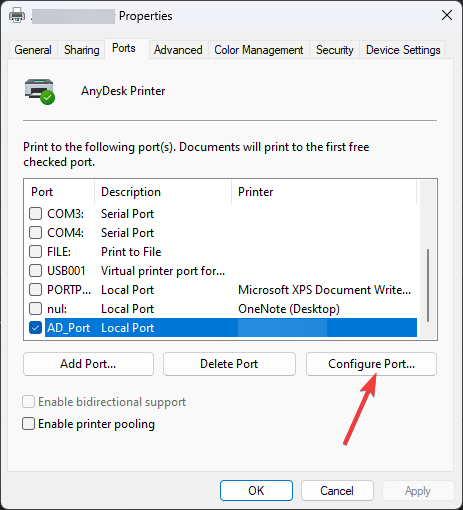Screen dimensions: 463x510
Task: Open the Sharing tab
Action: (82, 50)
